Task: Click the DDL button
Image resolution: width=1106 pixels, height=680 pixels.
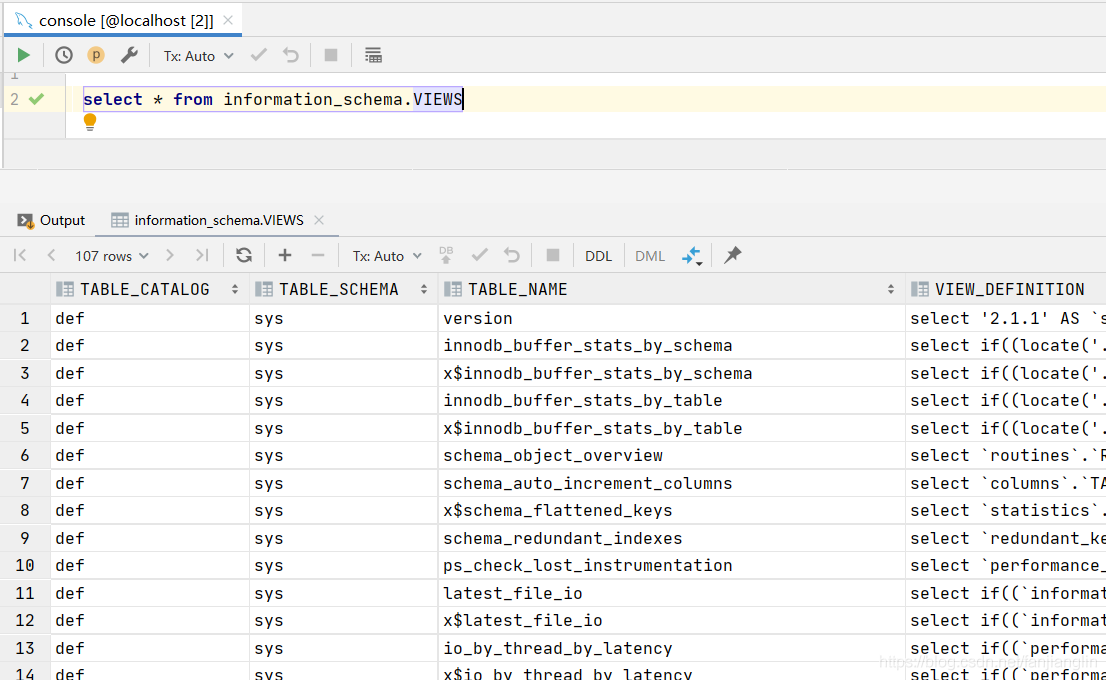Action: point(598,256)
